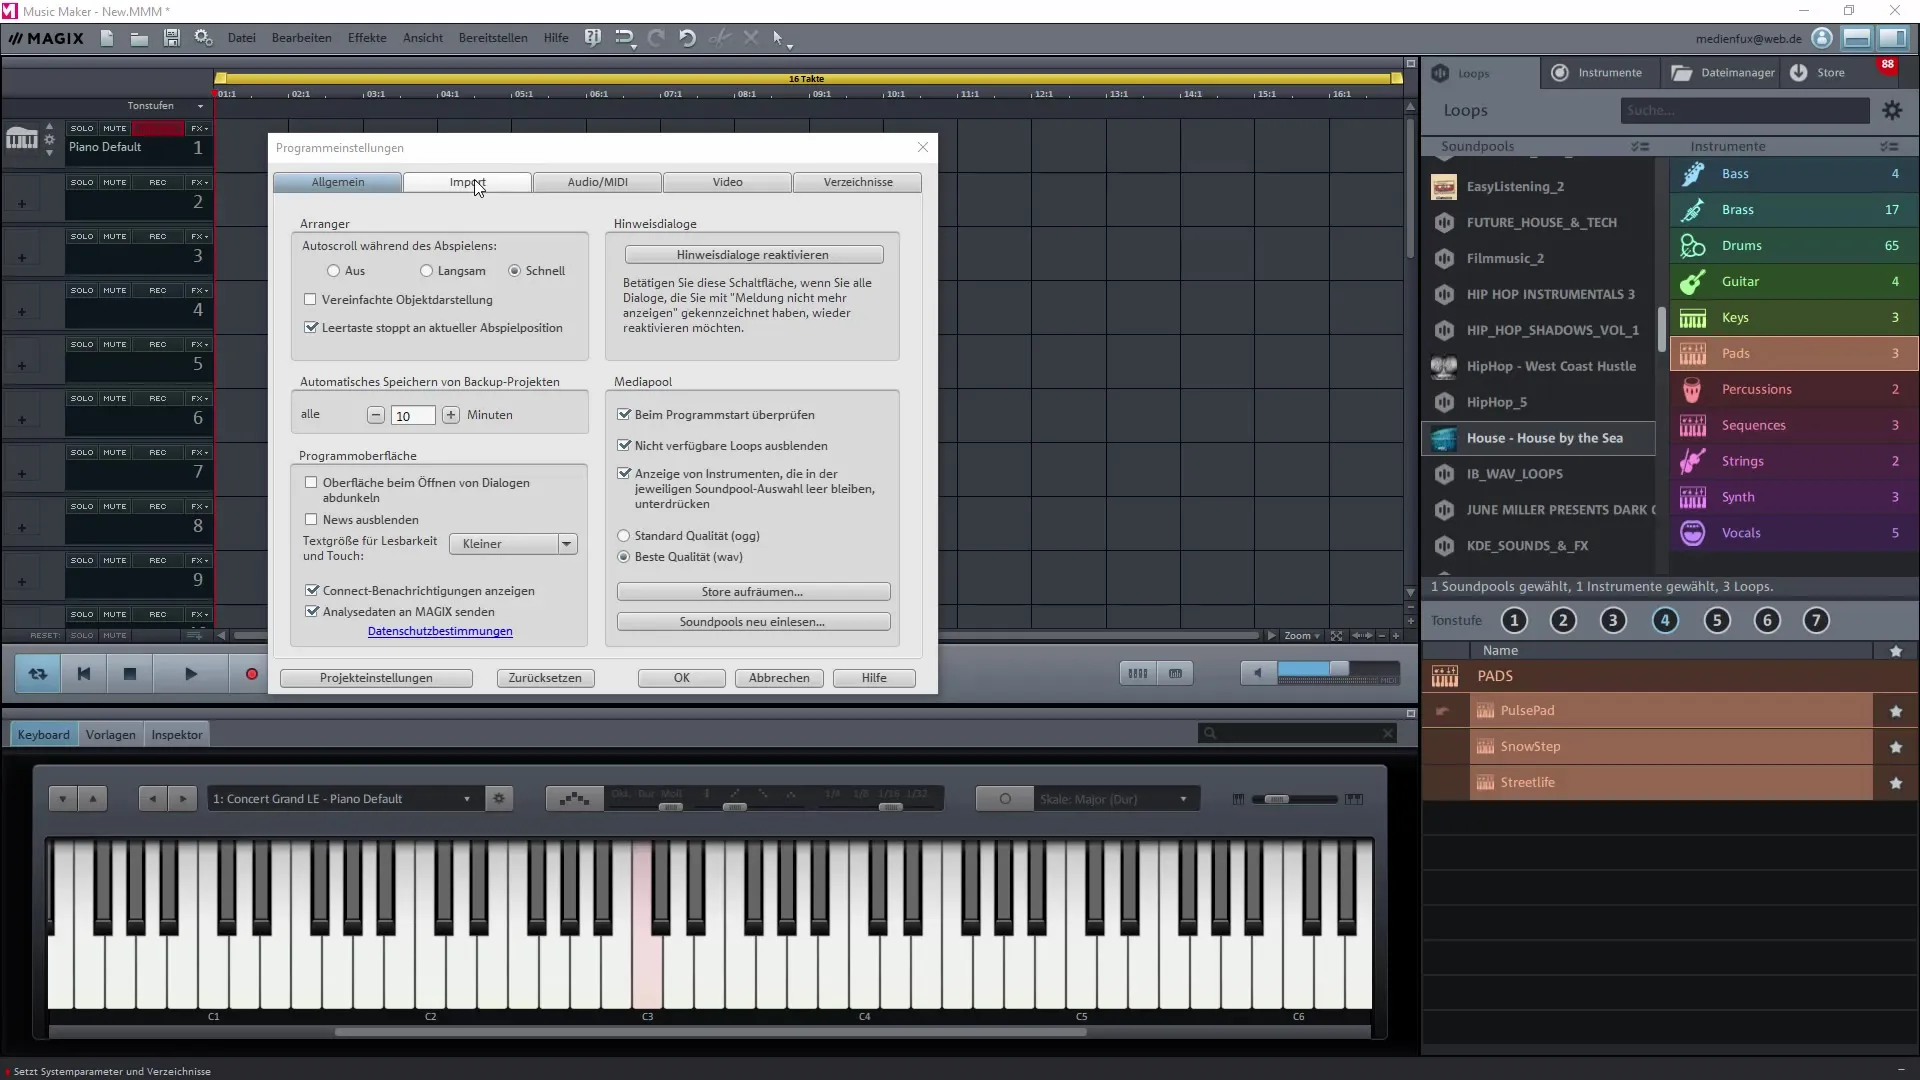The image size is (1920, 1080).
Task: Select the Synth instrument category
Action: [x=1794, y=498]
